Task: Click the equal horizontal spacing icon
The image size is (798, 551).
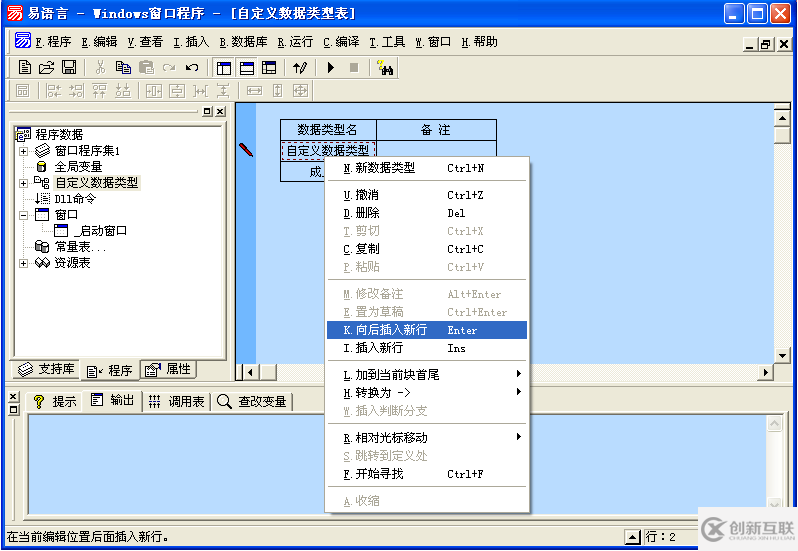Action: pyautogui.click(x=201, y=91)
